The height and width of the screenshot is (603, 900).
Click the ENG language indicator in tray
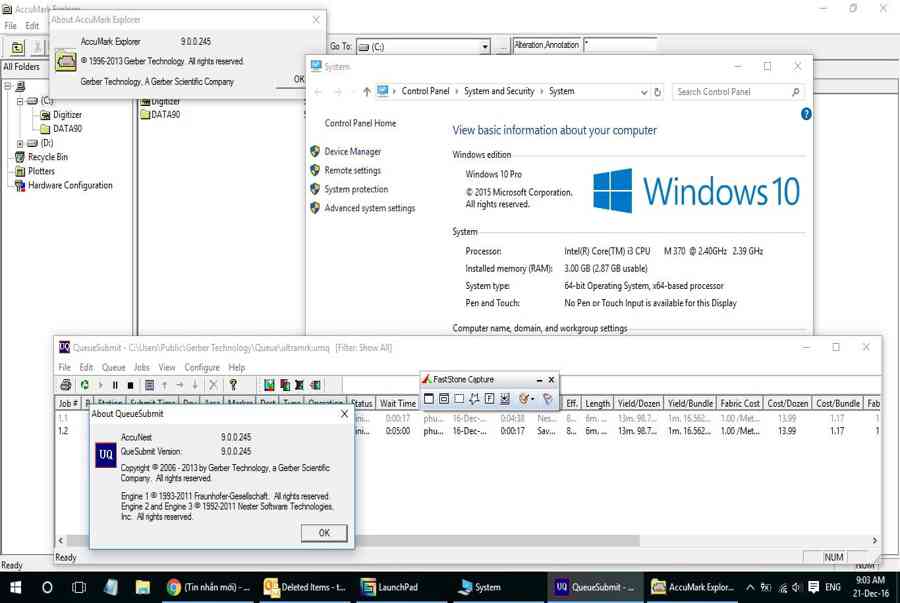(x=833, y=587)
